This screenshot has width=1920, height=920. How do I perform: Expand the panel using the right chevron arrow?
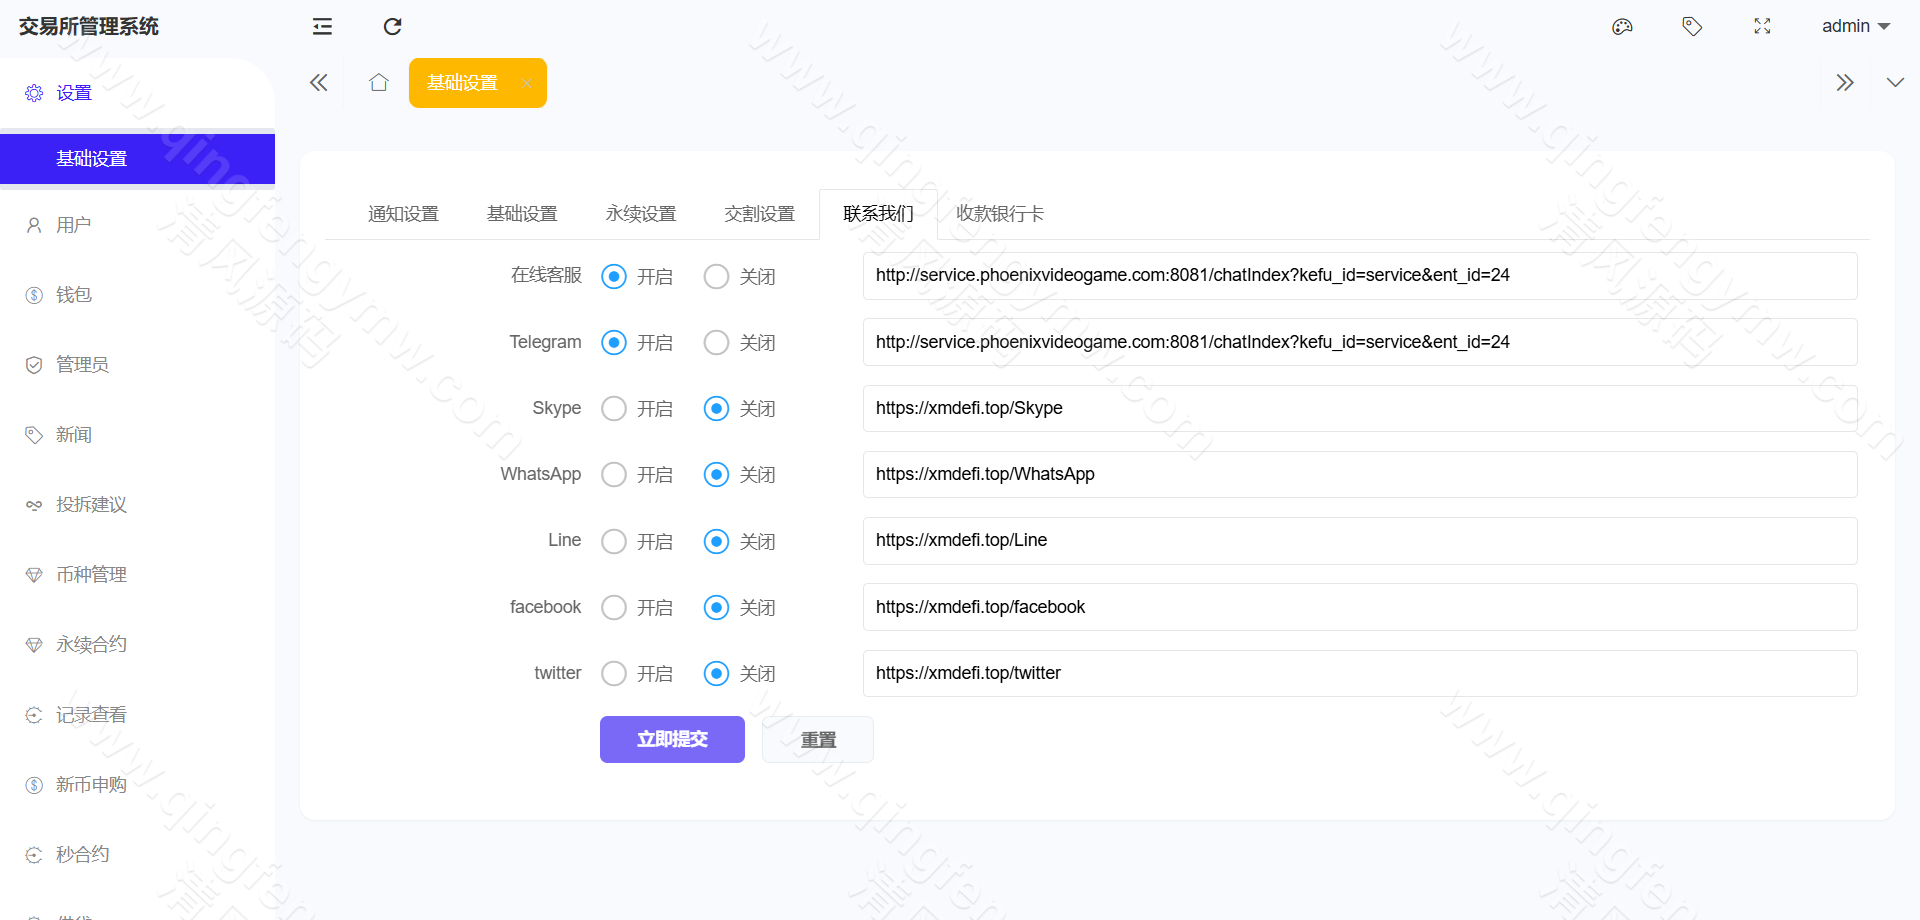click(x=1845, y=82)
